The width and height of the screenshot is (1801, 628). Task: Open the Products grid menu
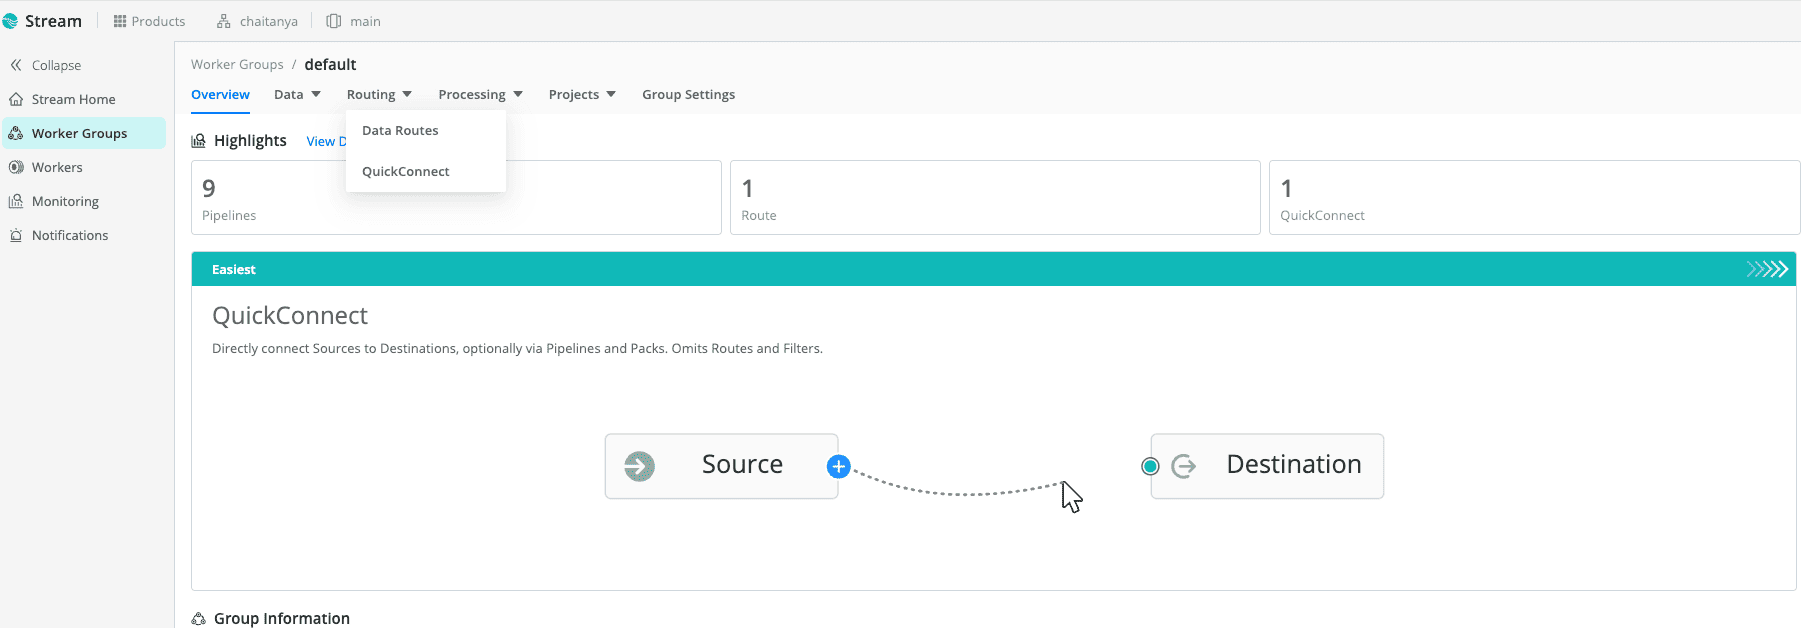pyautogui.click(x=149, y=21)
